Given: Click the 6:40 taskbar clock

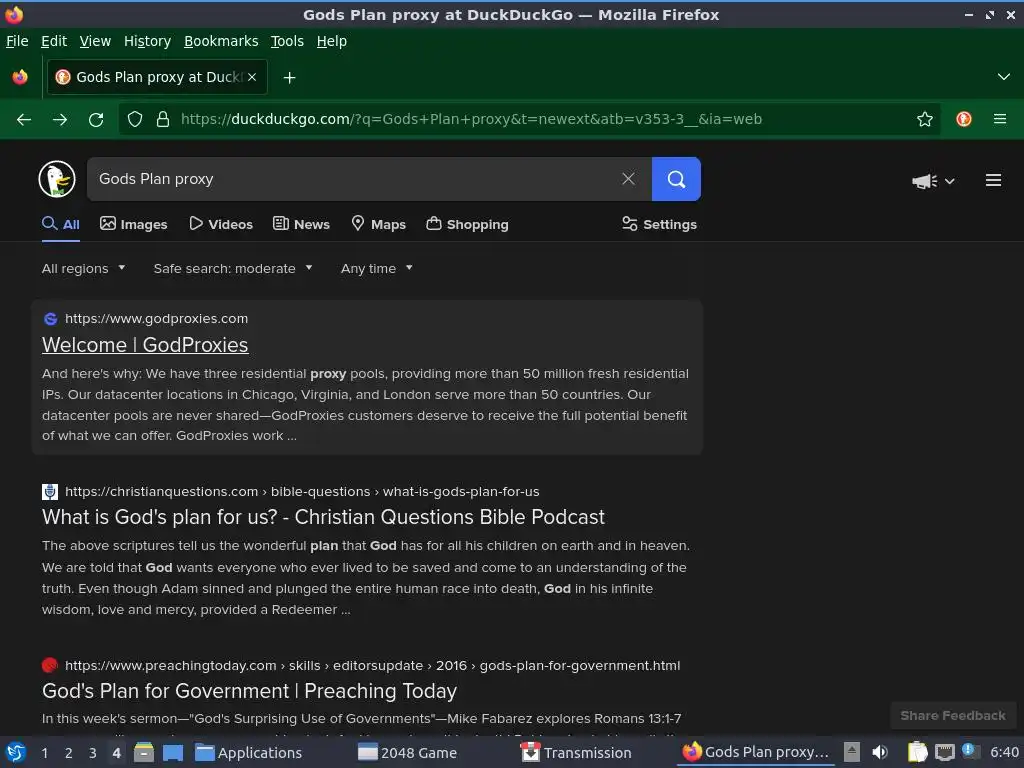Looking at the screenshot, I should coord(1004,752).
